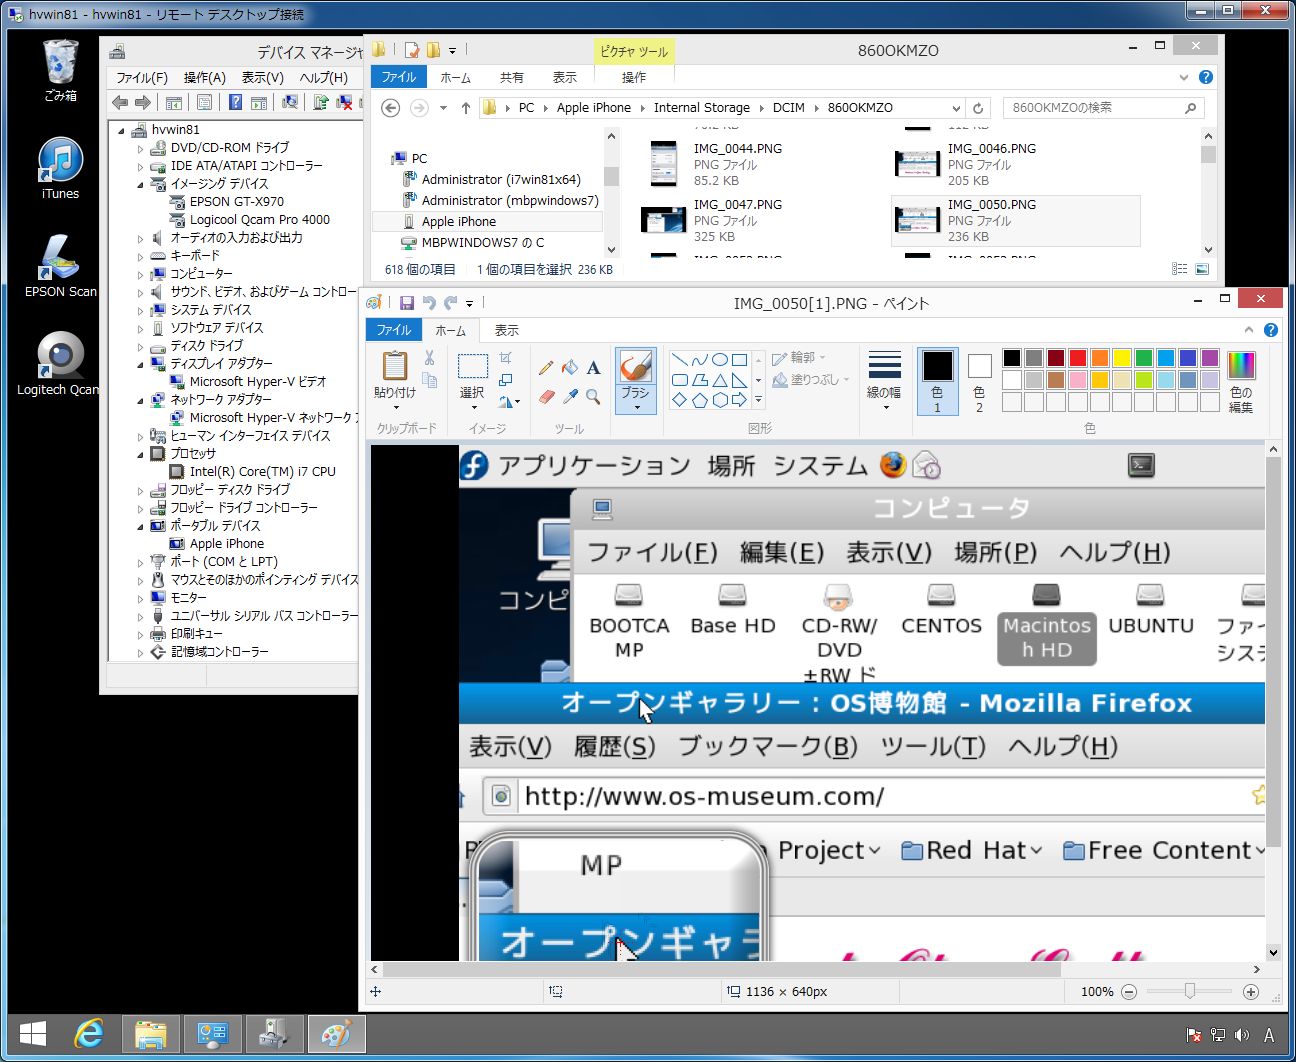Select IMG_0047.PNG file in Explorer

point(760,220)
